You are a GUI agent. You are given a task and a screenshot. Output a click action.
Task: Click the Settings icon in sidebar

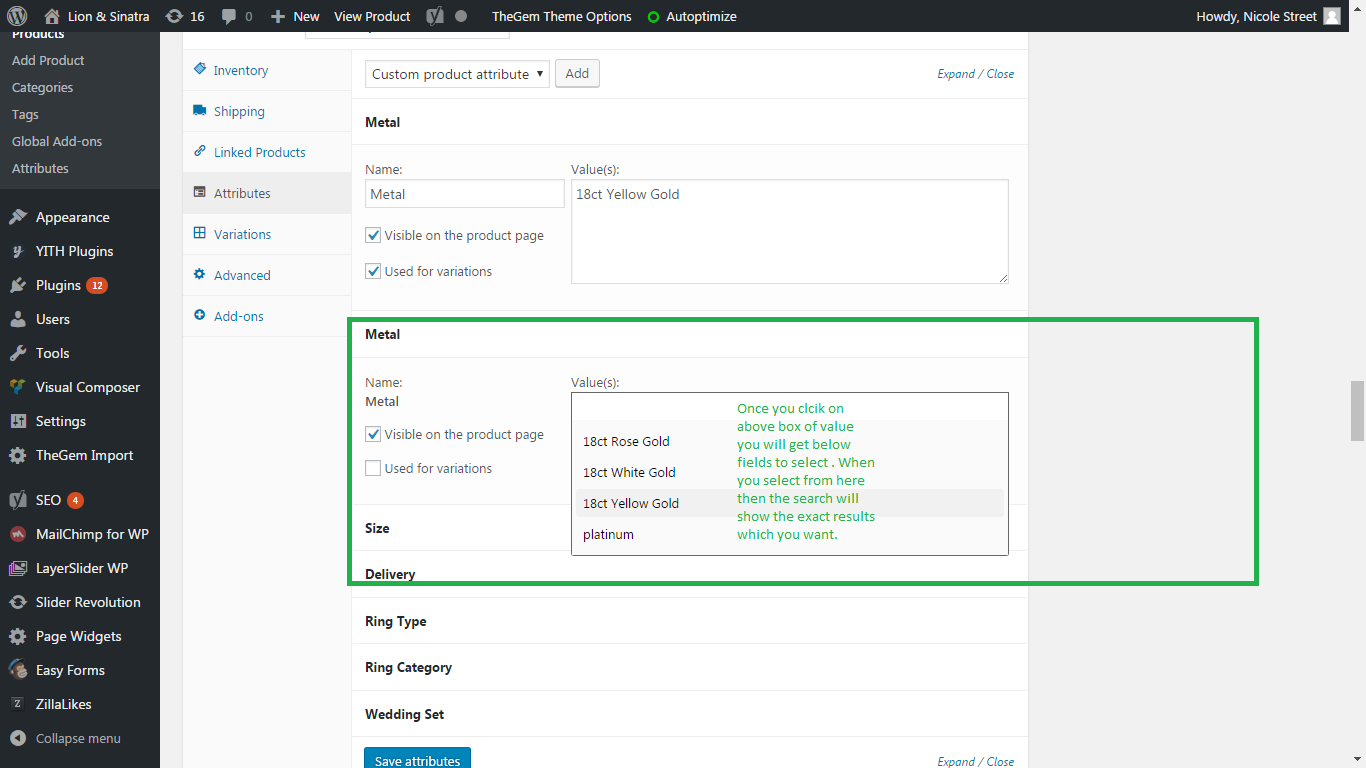click(x=18, y=421)
